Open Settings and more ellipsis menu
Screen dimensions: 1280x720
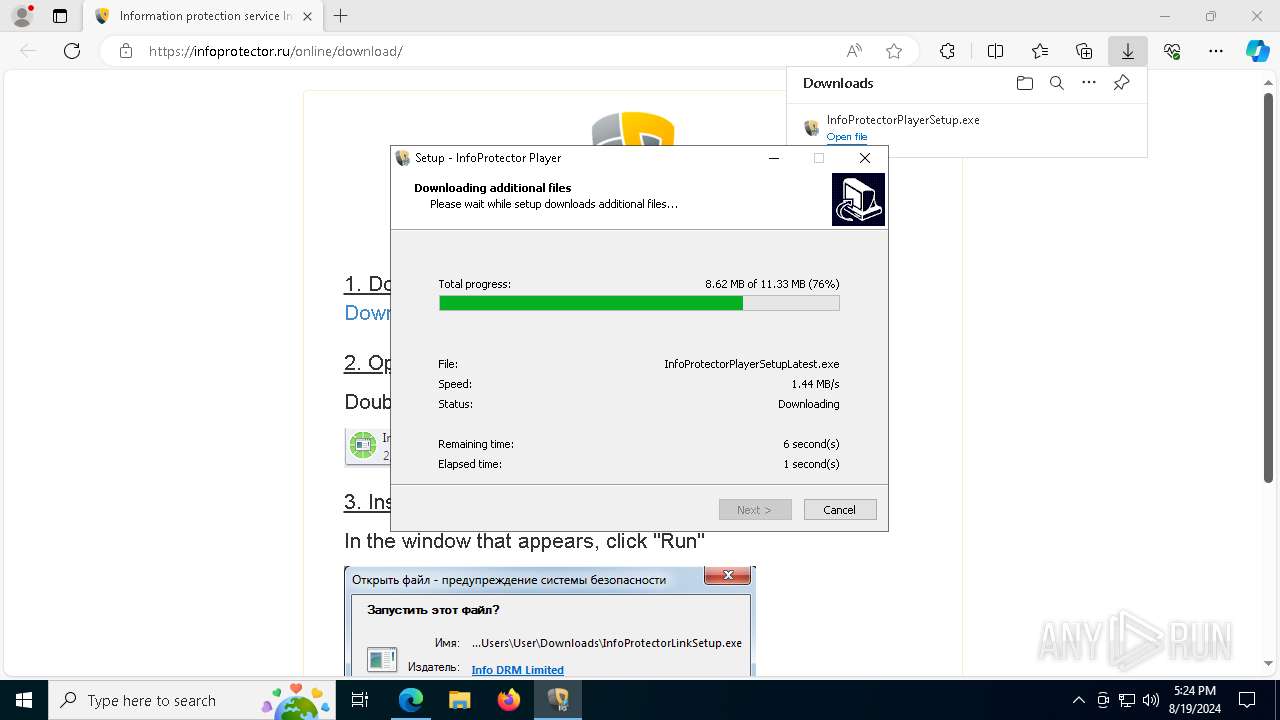1216,51
